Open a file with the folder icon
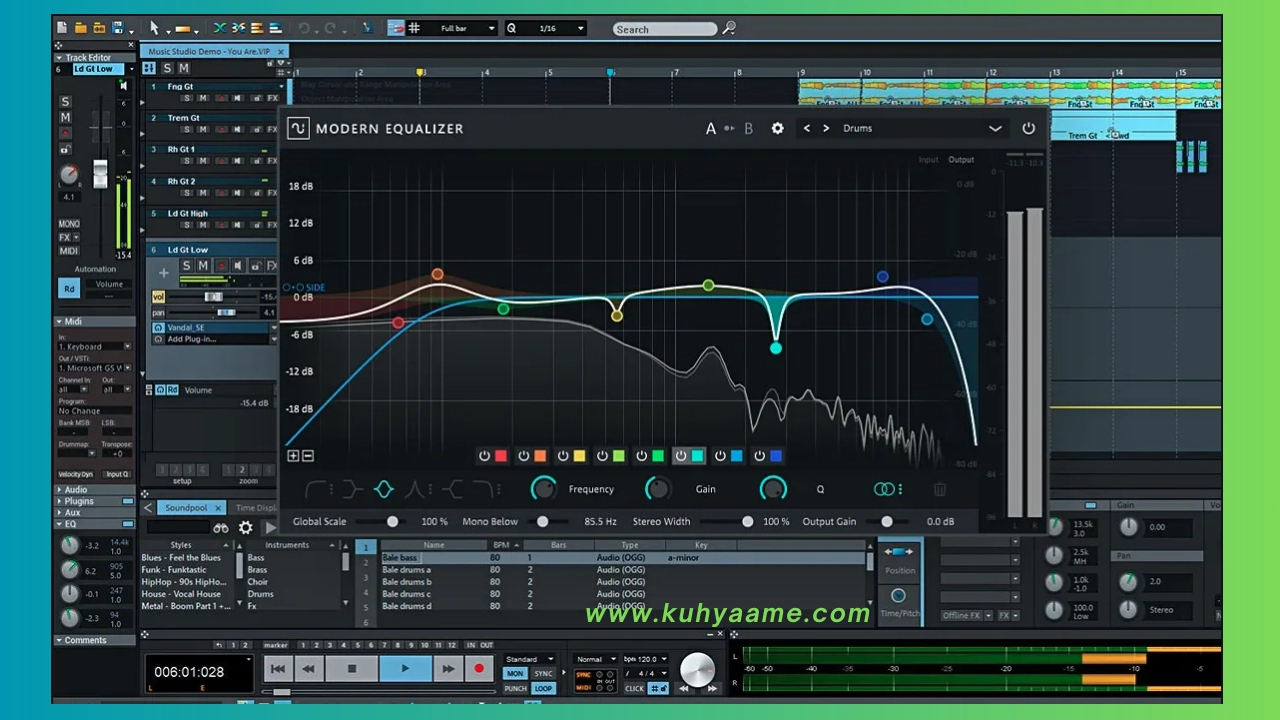This screenshot has width=1280, height=720. [82, 28]
